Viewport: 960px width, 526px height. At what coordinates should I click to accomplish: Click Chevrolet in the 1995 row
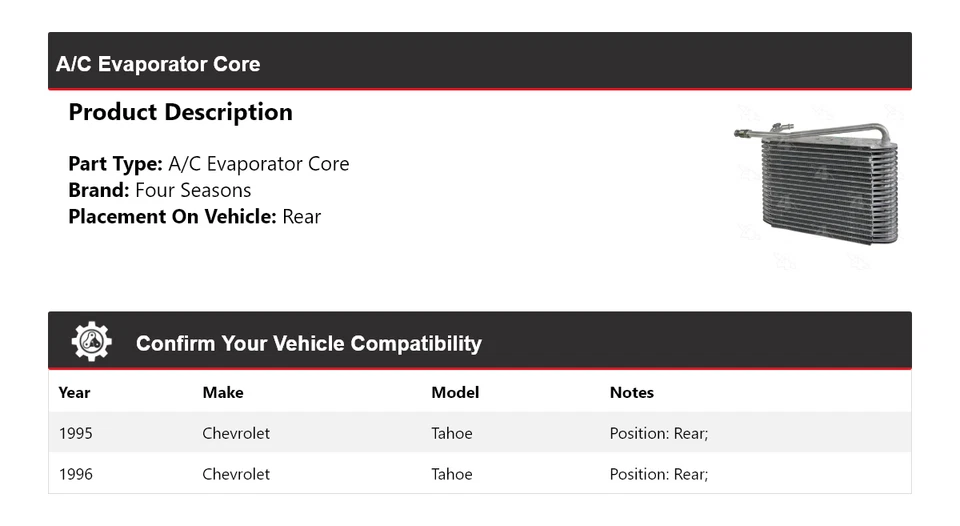point(236,433)
